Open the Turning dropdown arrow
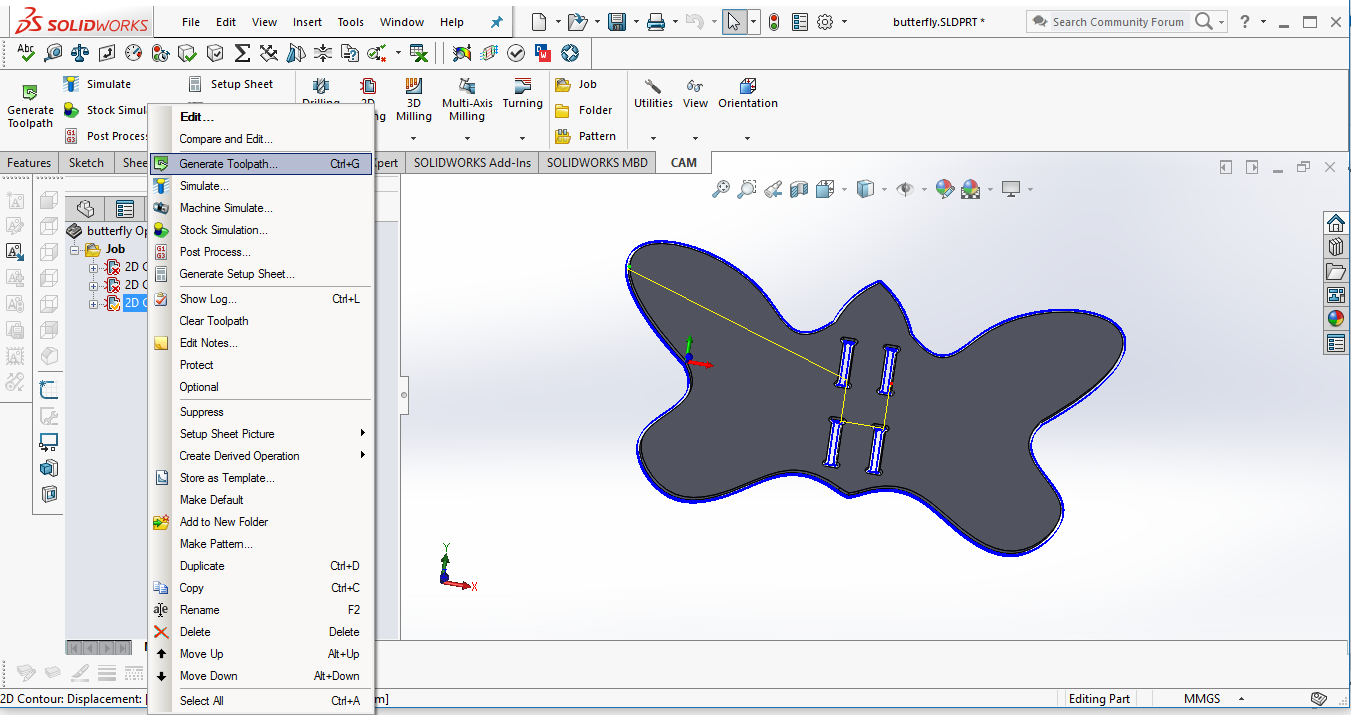The width and height of the screenshot is (1351, 715). click(522, 138)
